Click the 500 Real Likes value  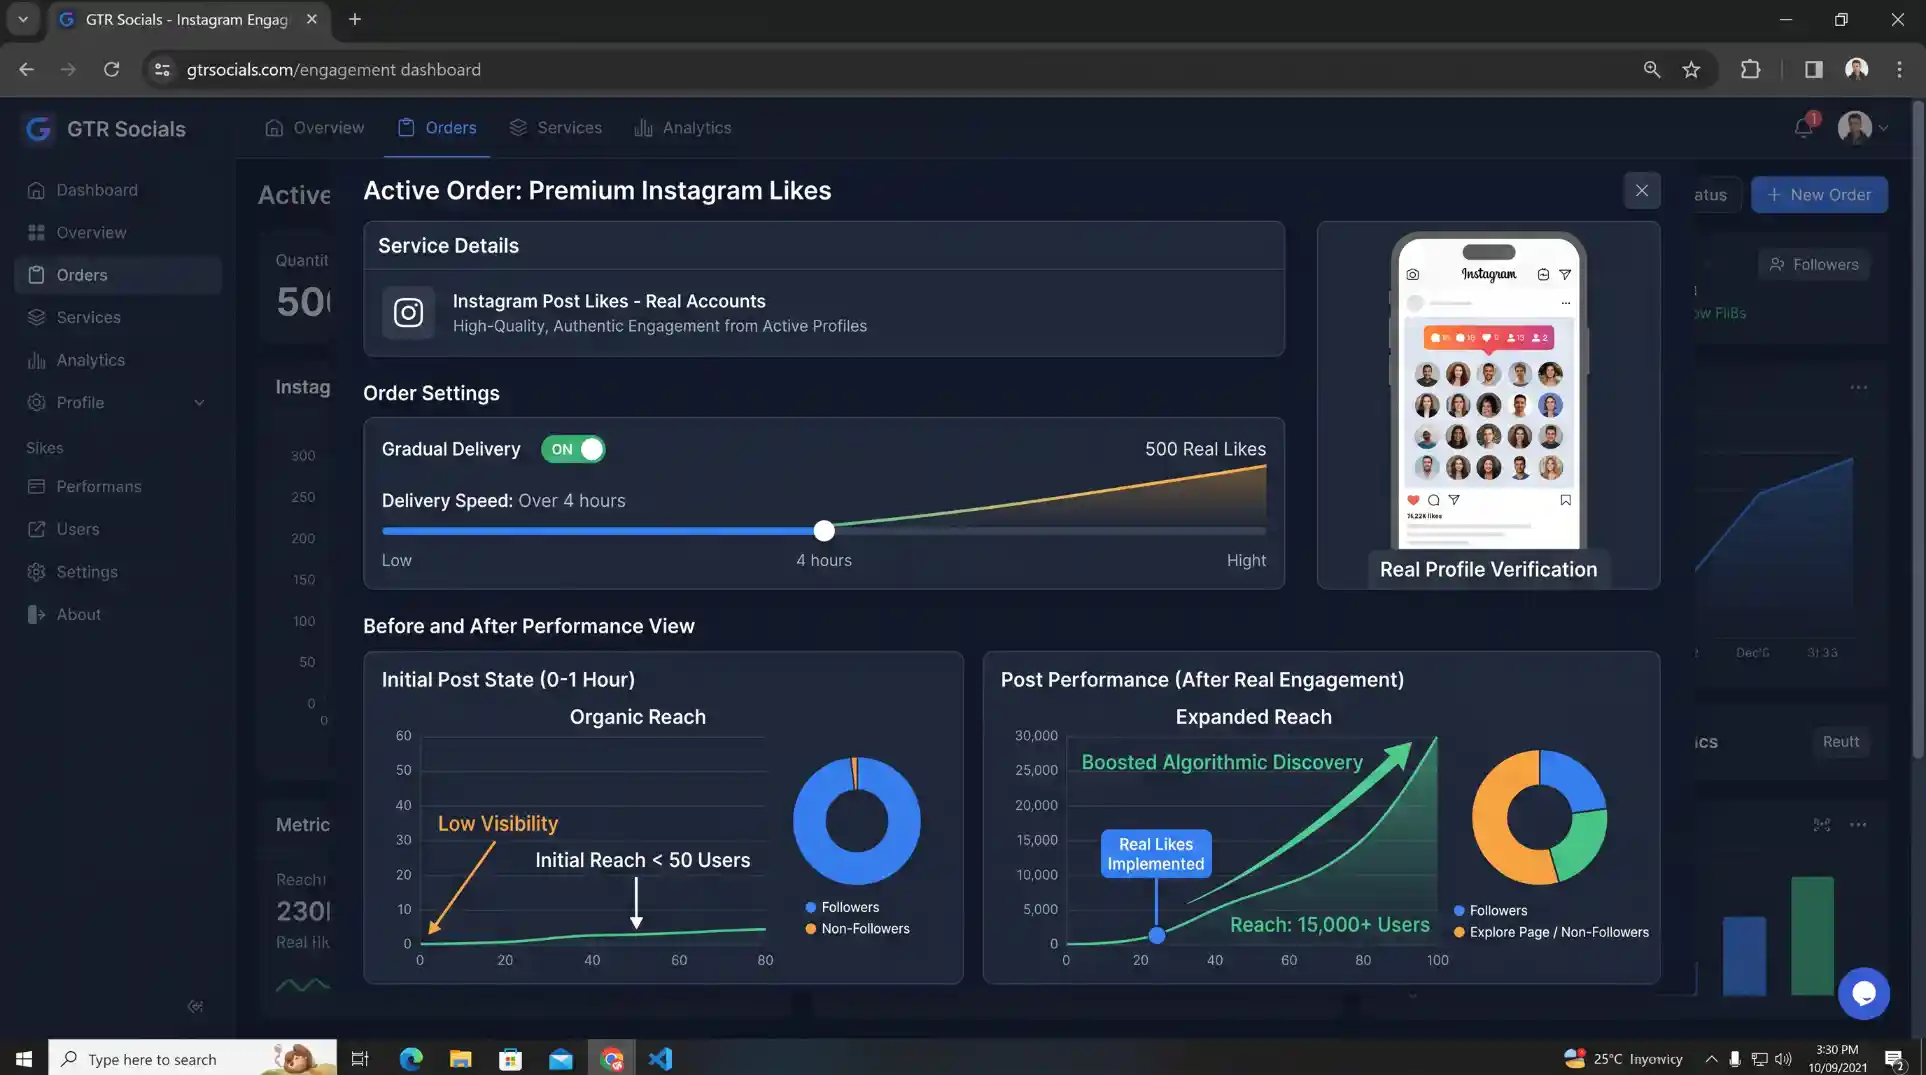coord(1205,449)
